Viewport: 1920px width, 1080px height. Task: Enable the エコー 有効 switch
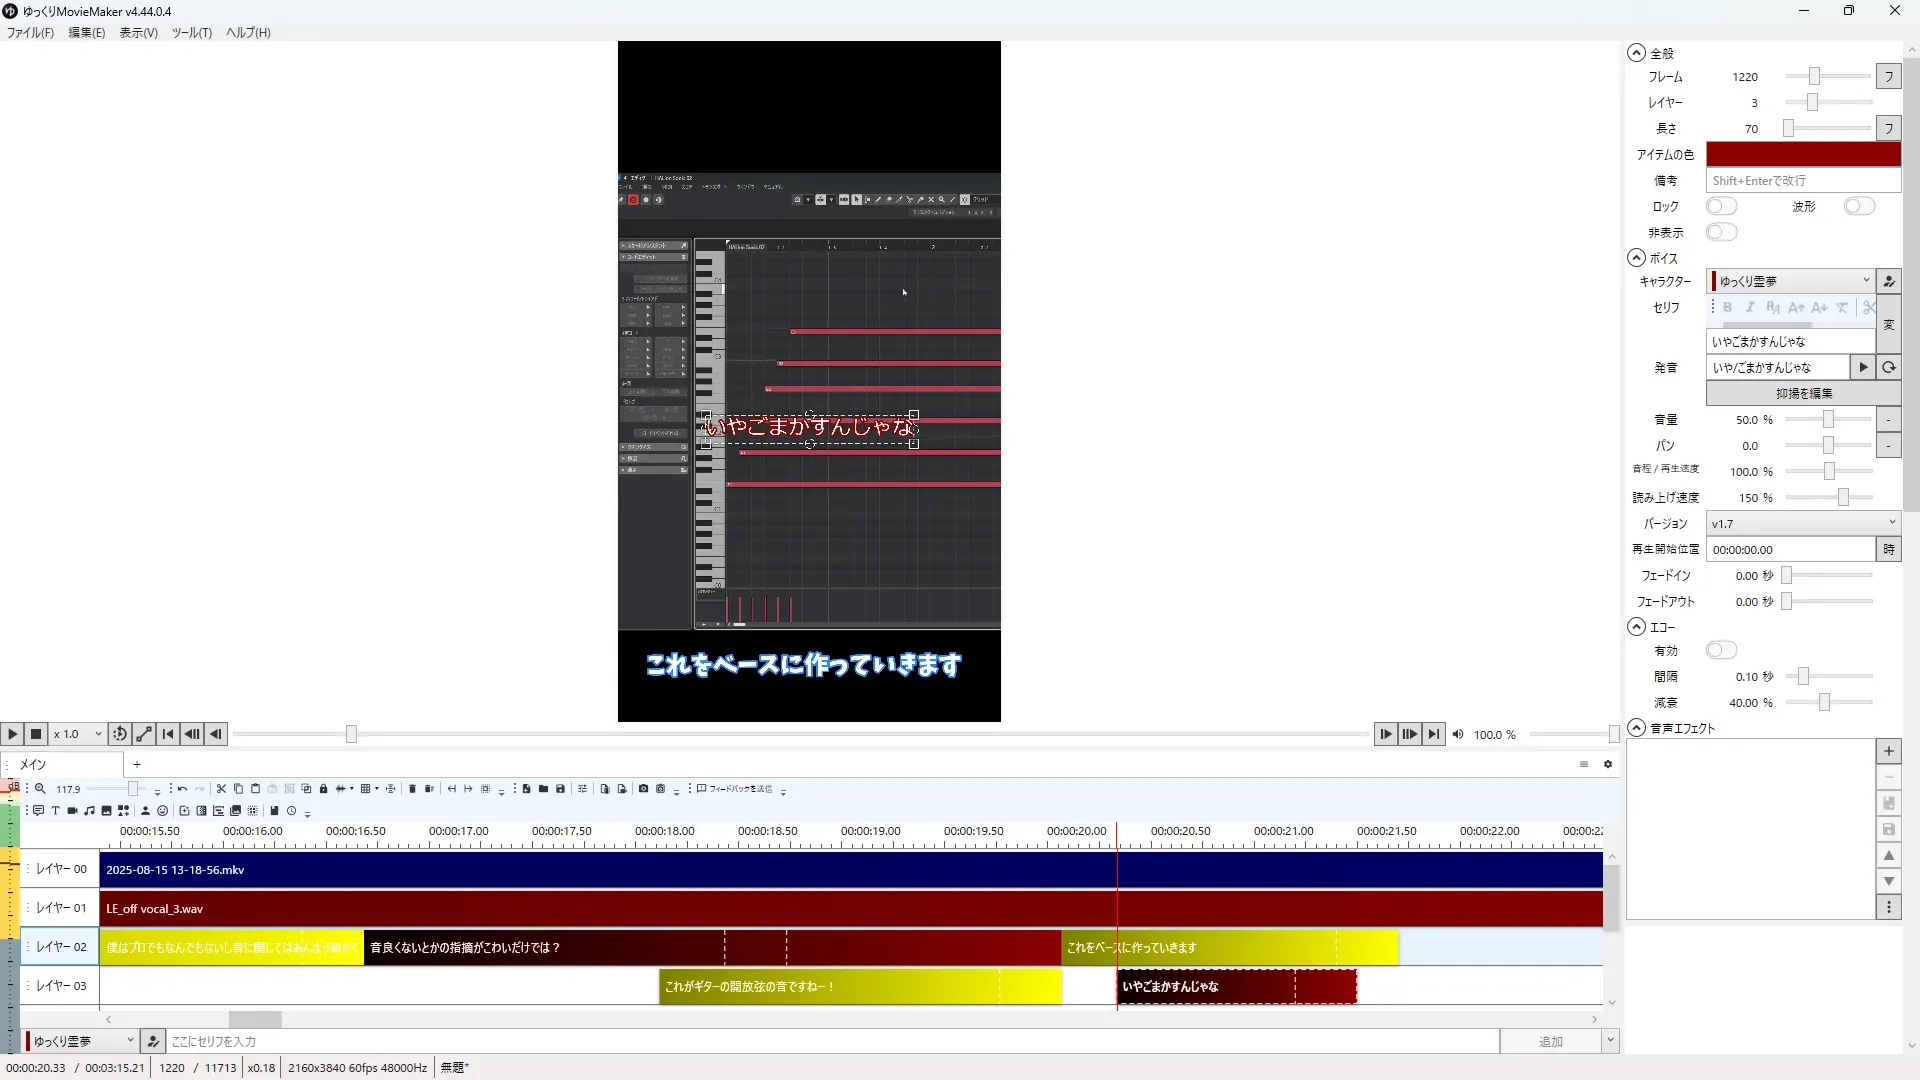[1721, 650]
